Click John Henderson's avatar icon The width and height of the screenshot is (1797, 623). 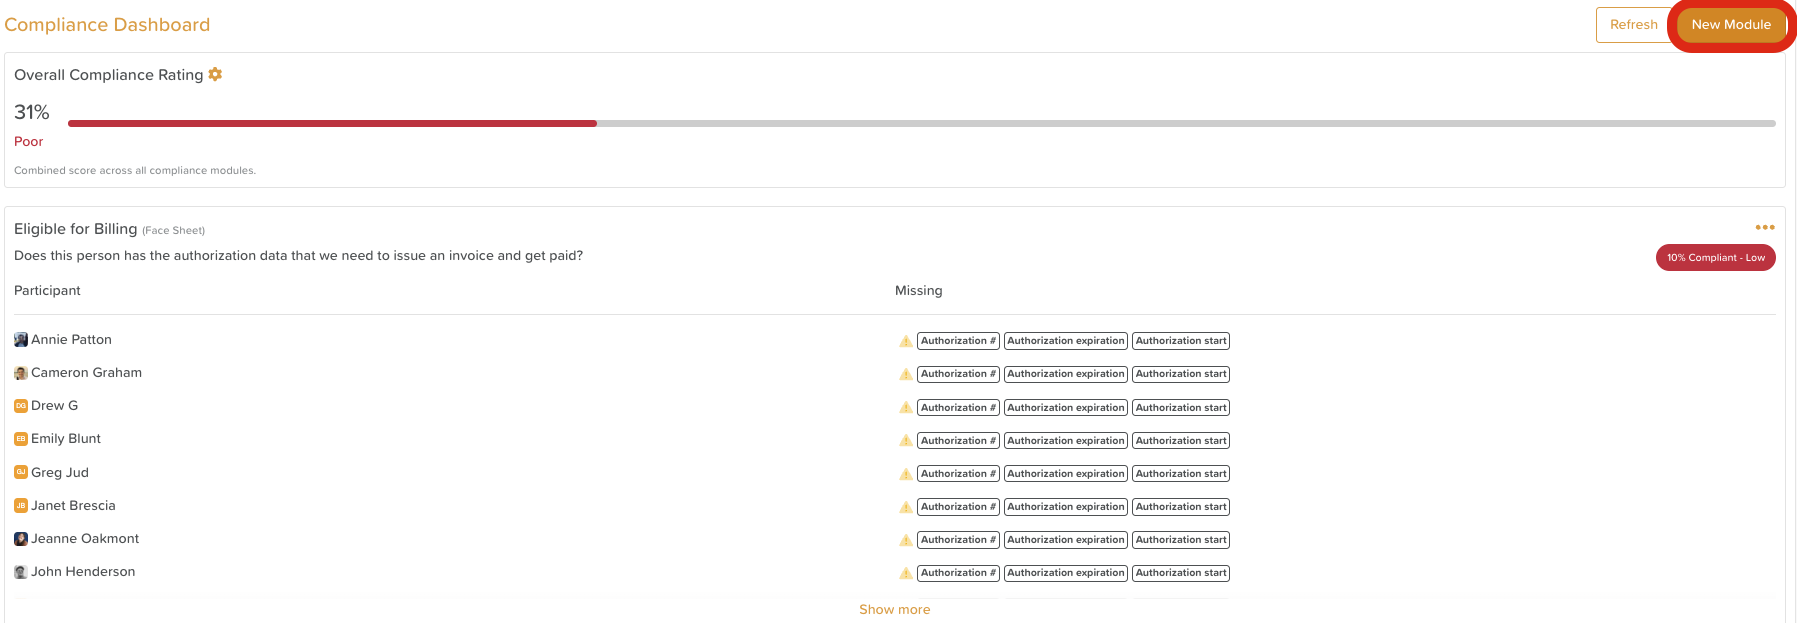21,572
